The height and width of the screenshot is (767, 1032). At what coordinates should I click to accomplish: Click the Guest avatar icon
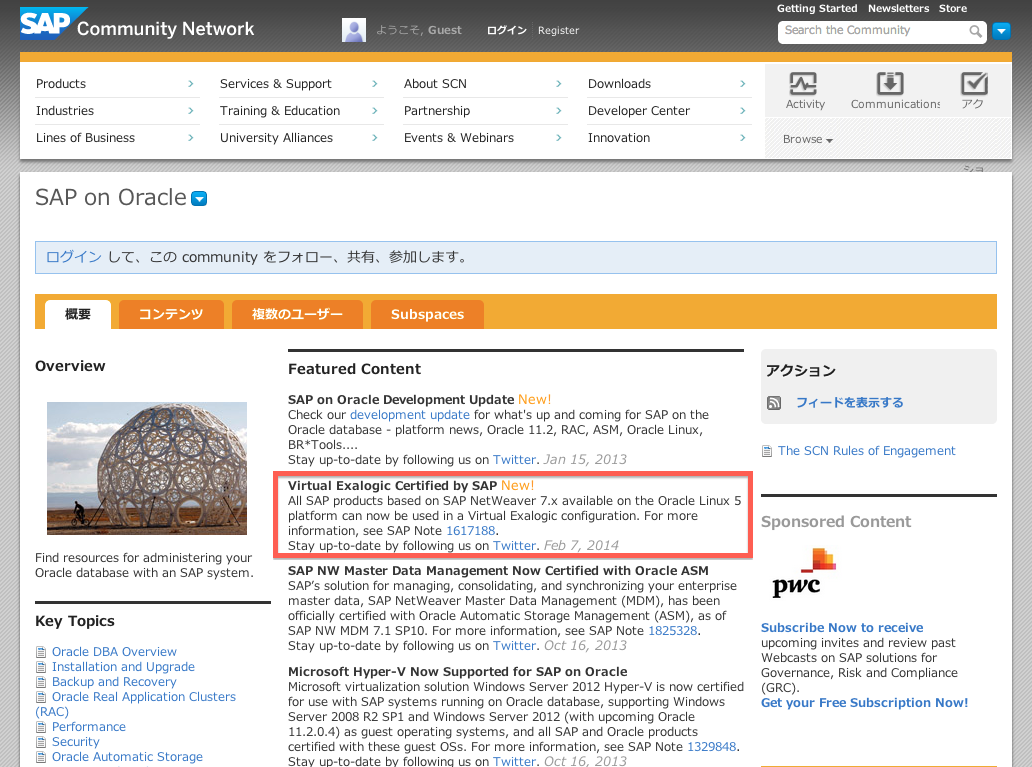(353, 30)
